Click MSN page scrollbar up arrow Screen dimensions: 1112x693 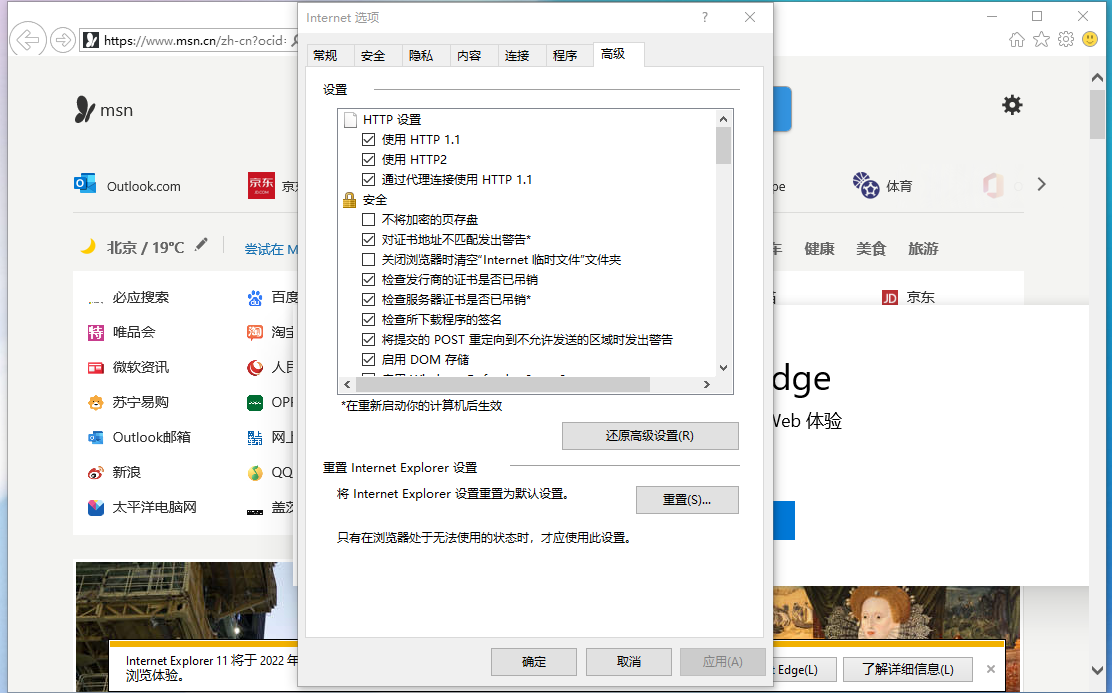(x=1097, y=77)
